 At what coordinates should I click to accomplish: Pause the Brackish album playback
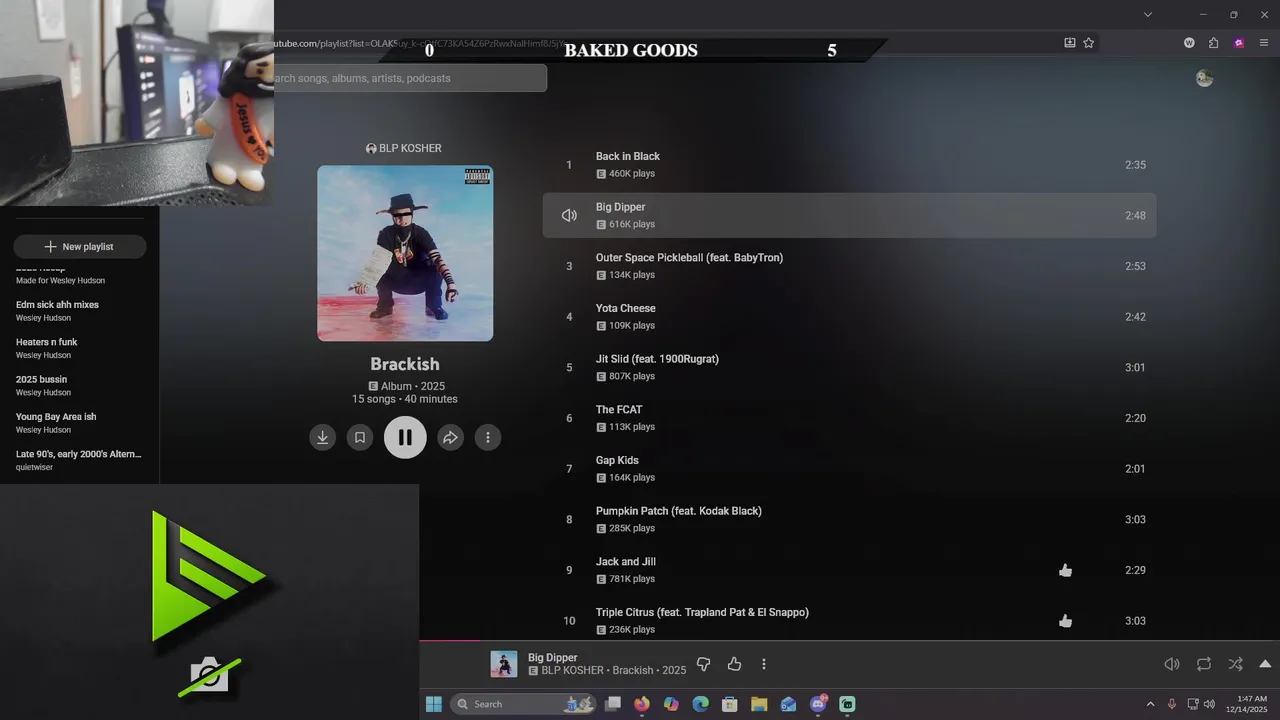coord(405,437)
